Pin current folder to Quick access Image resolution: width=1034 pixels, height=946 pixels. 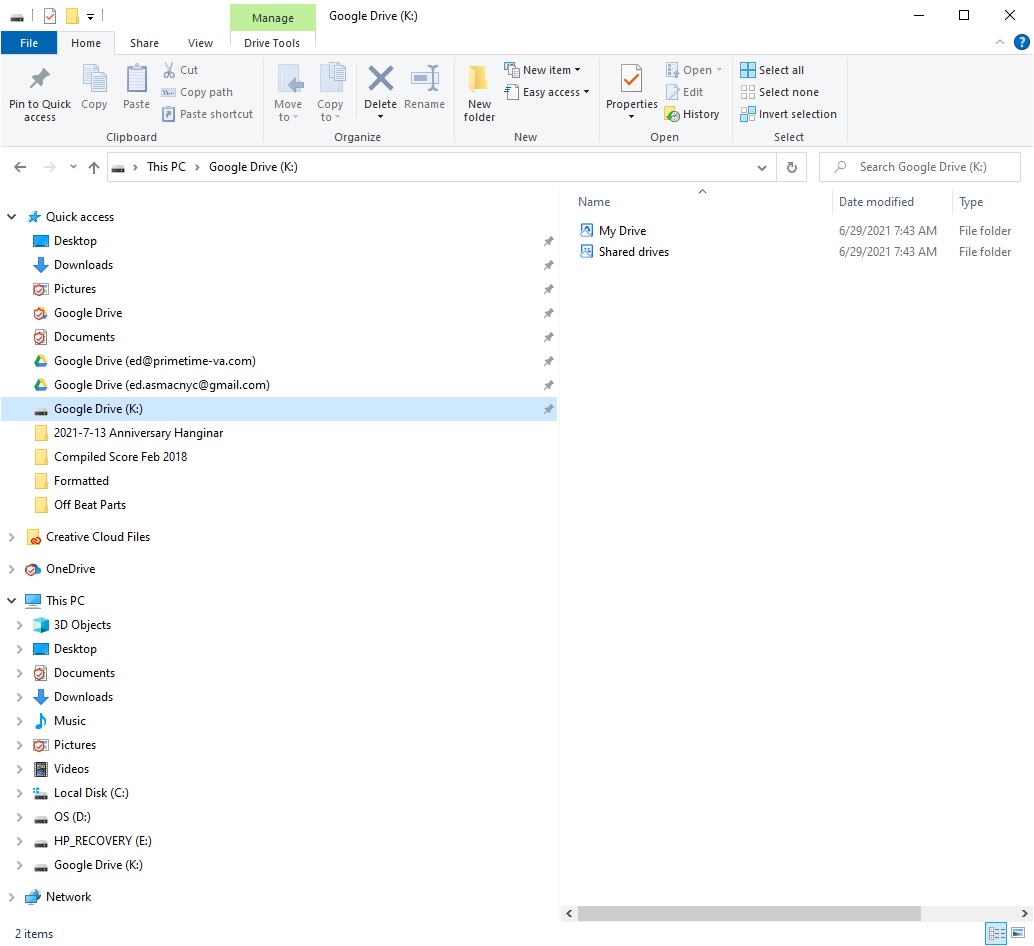tap(40, 92)
